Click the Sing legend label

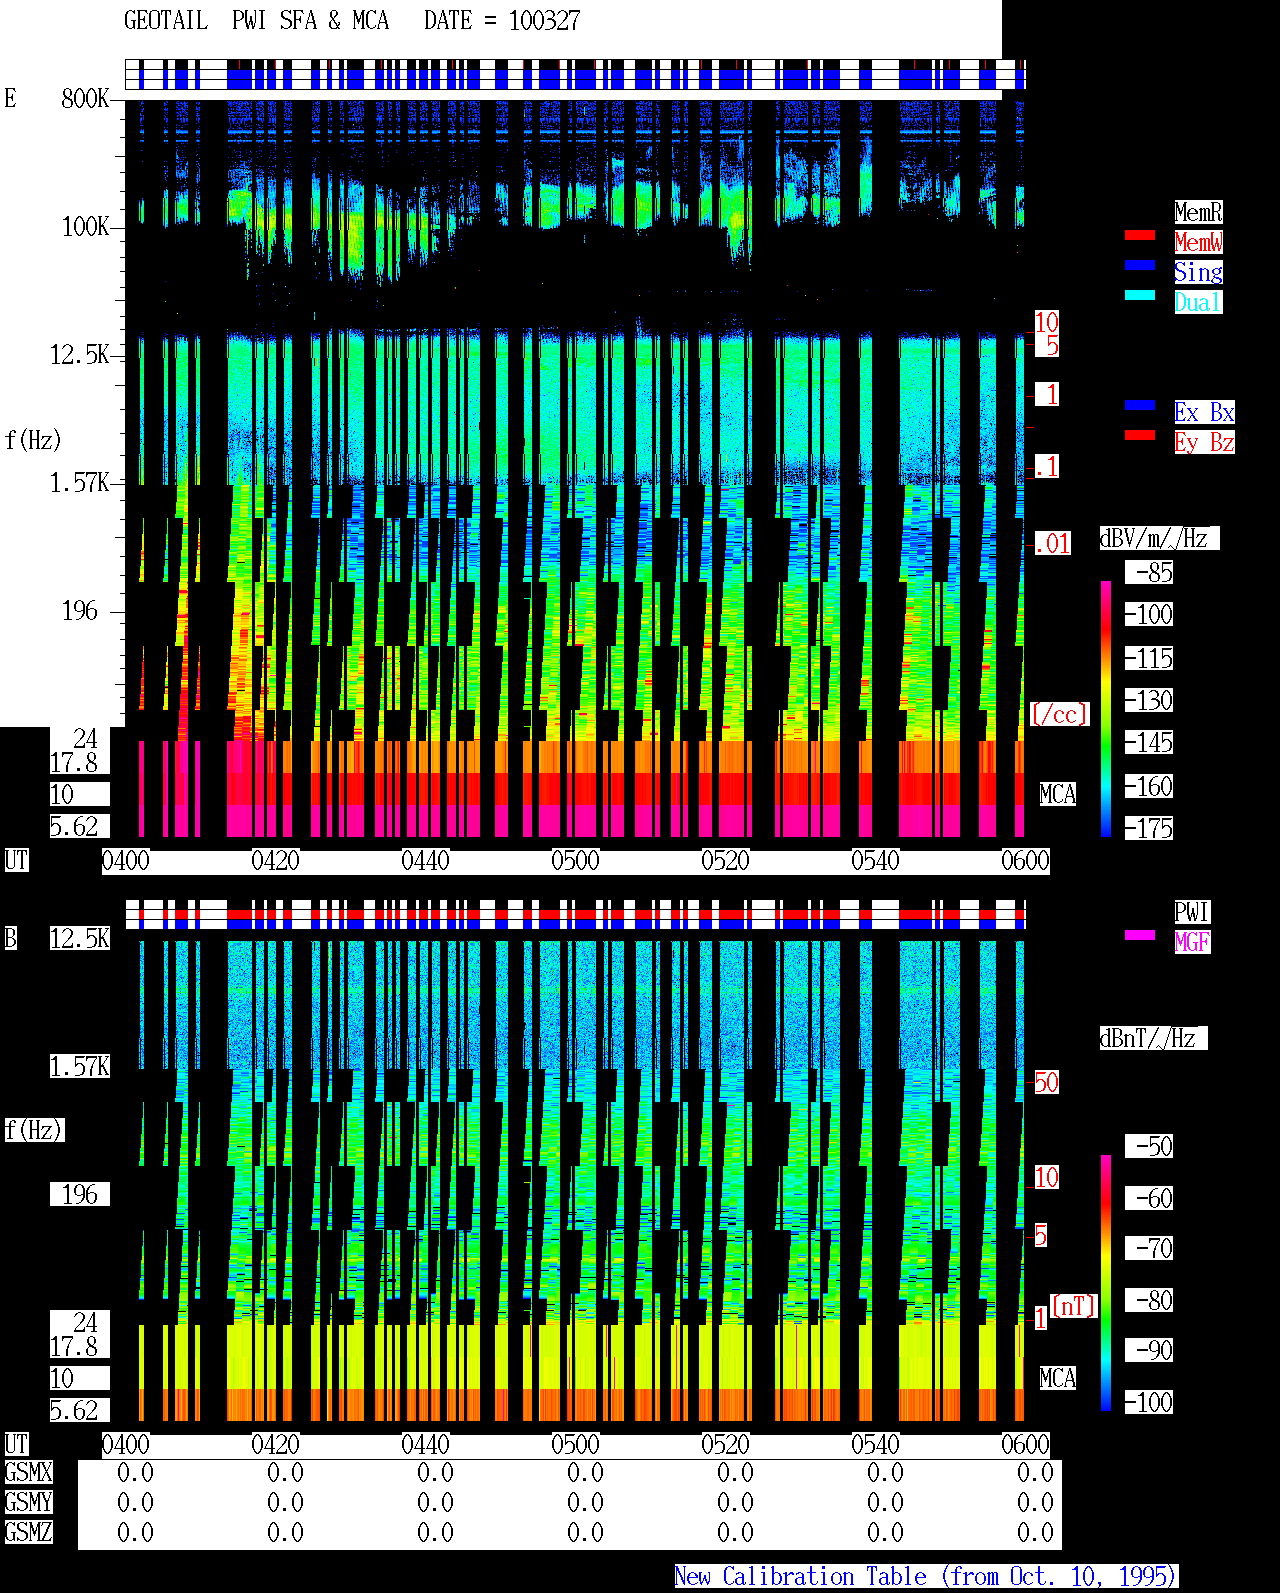[1198, 272]
